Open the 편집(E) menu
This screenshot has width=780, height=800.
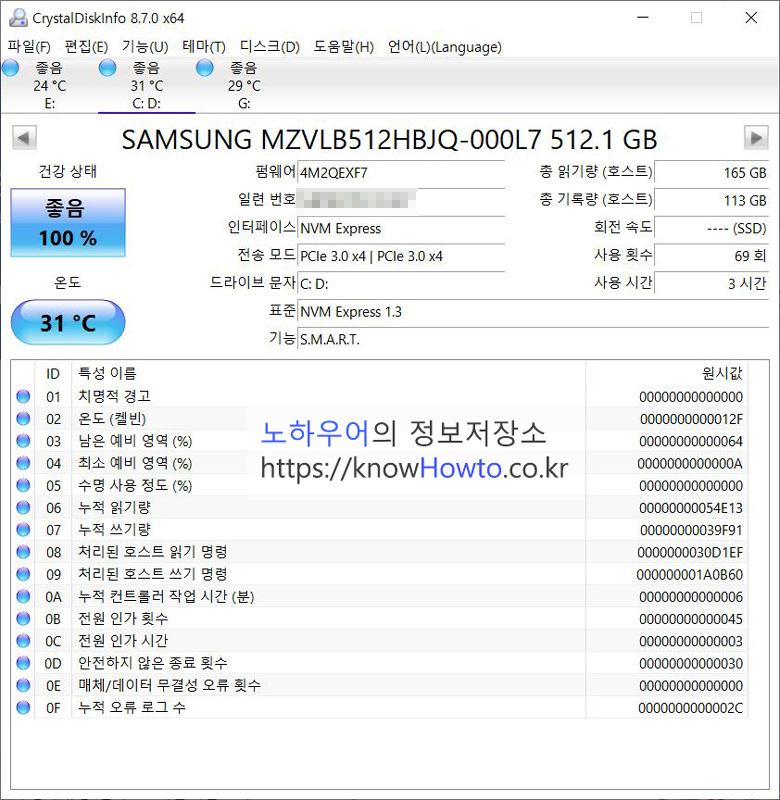click(86, 47)
